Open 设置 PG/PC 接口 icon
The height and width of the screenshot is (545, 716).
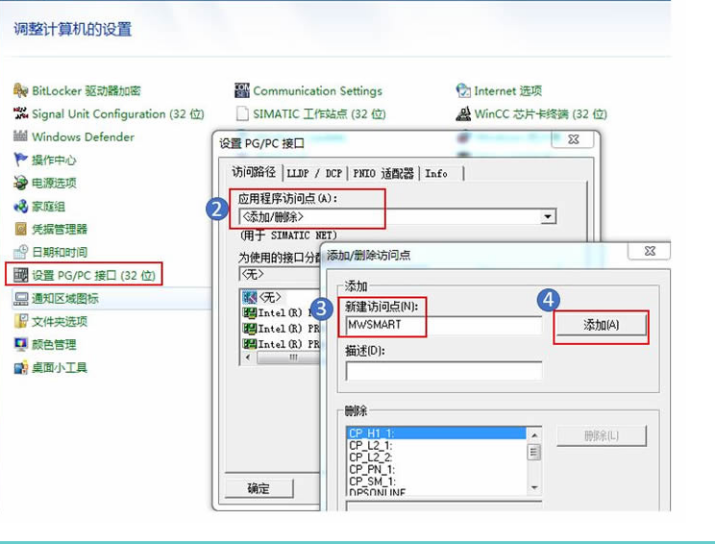(21, 275)
